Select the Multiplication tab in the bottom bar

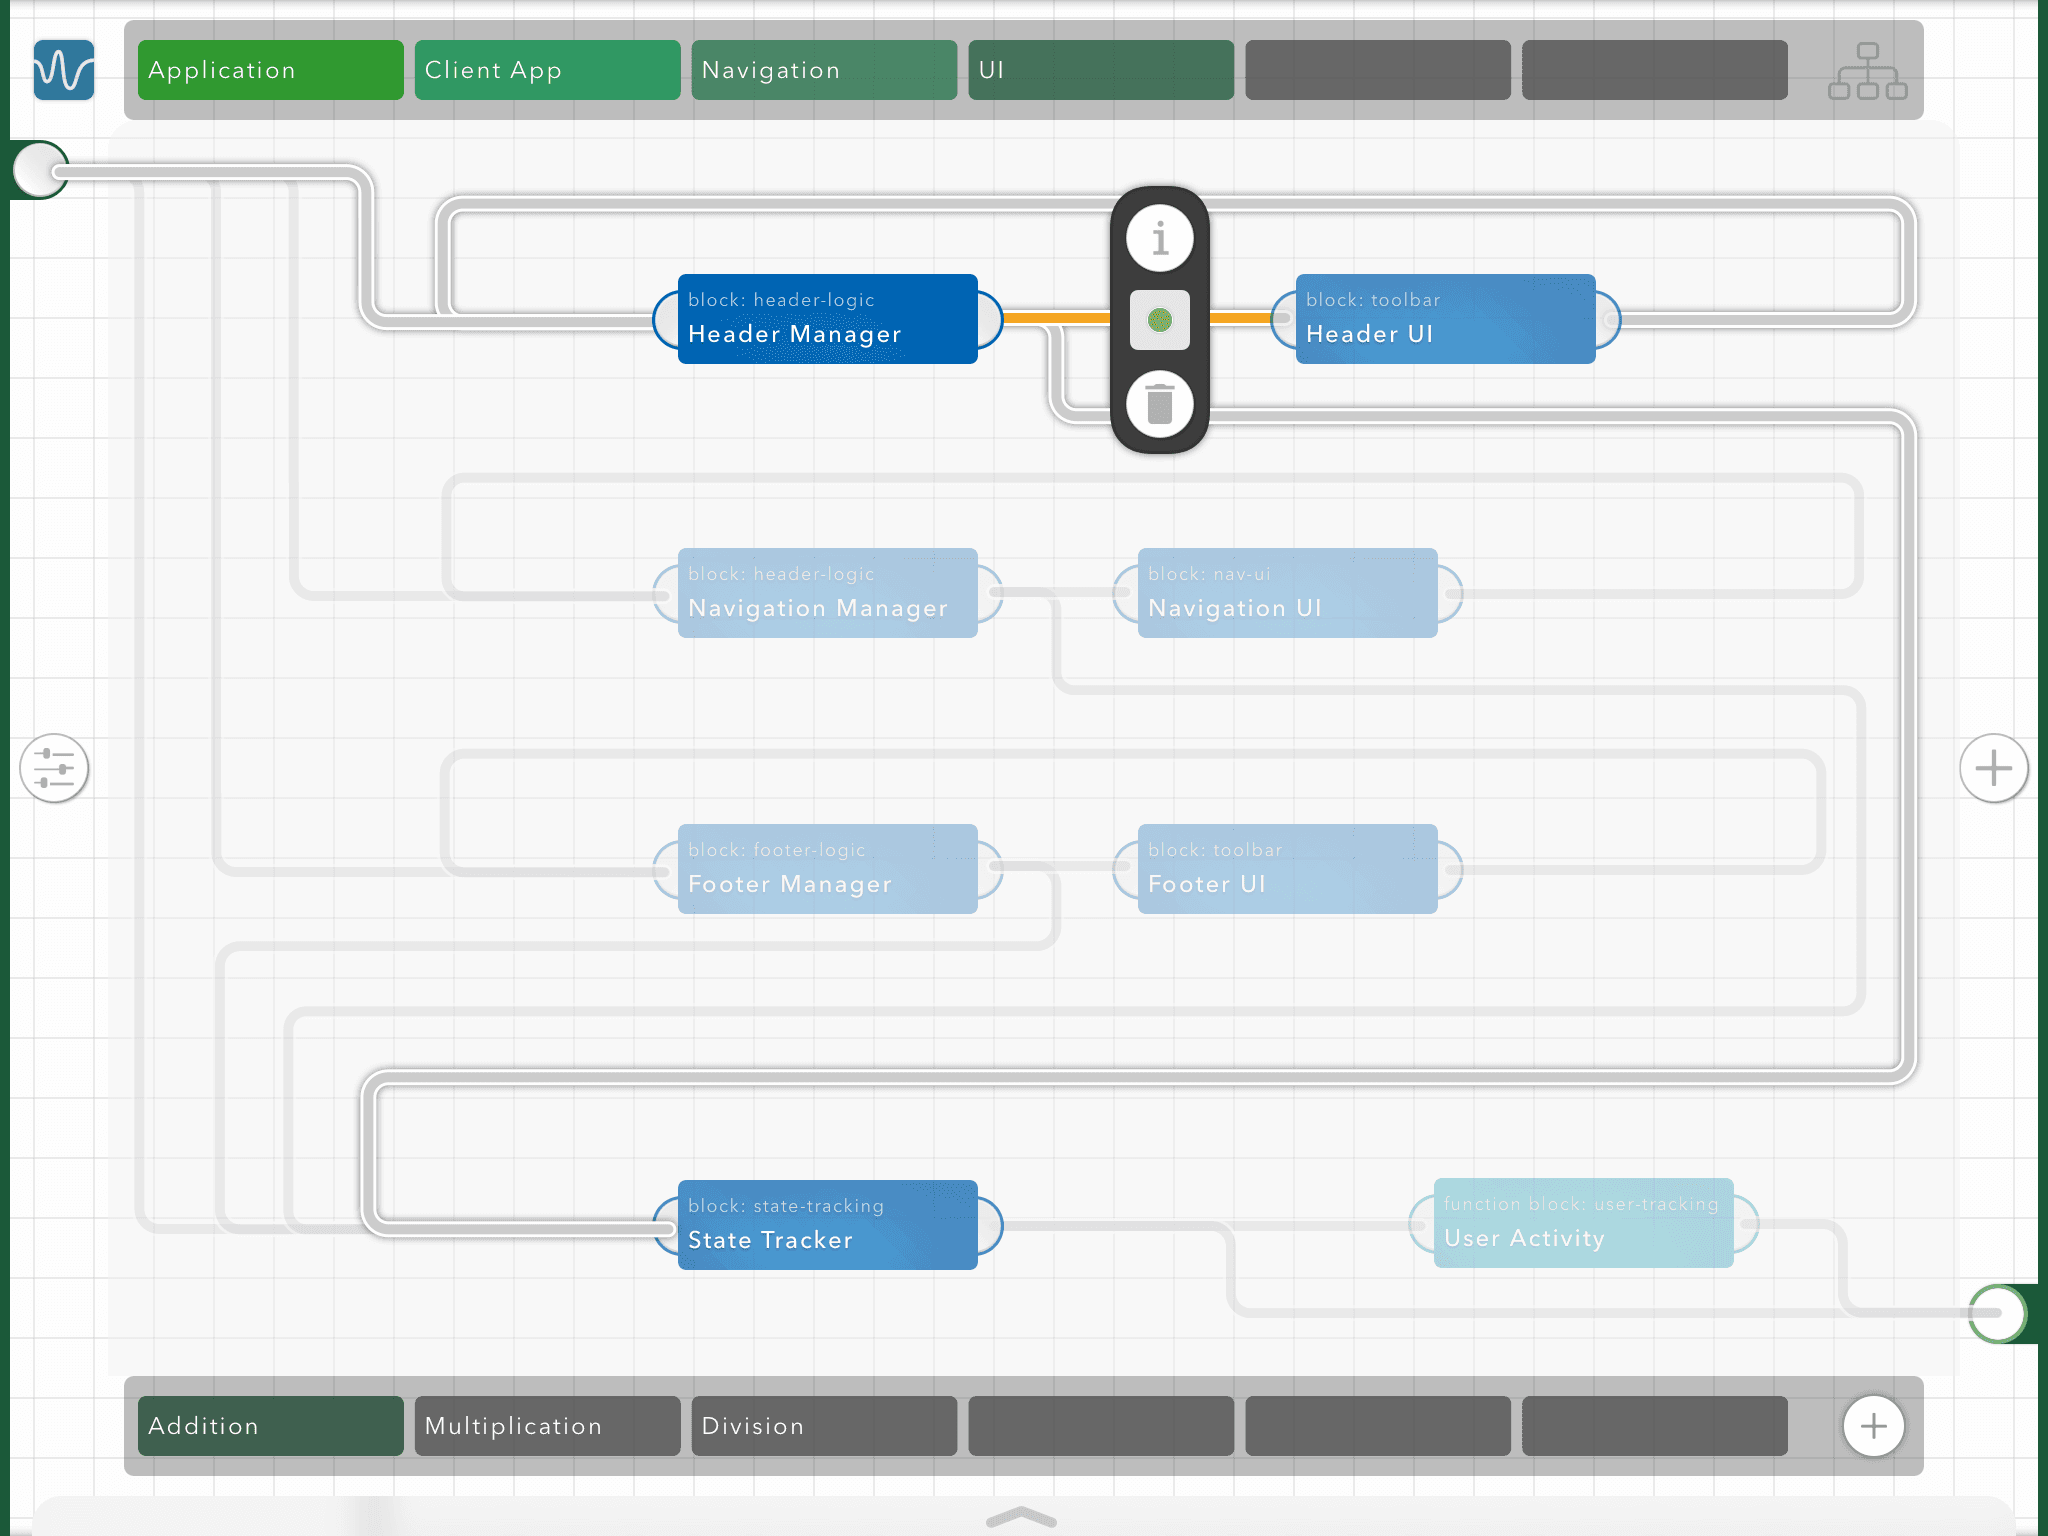pyautogui.click(x=547, y=1426)
